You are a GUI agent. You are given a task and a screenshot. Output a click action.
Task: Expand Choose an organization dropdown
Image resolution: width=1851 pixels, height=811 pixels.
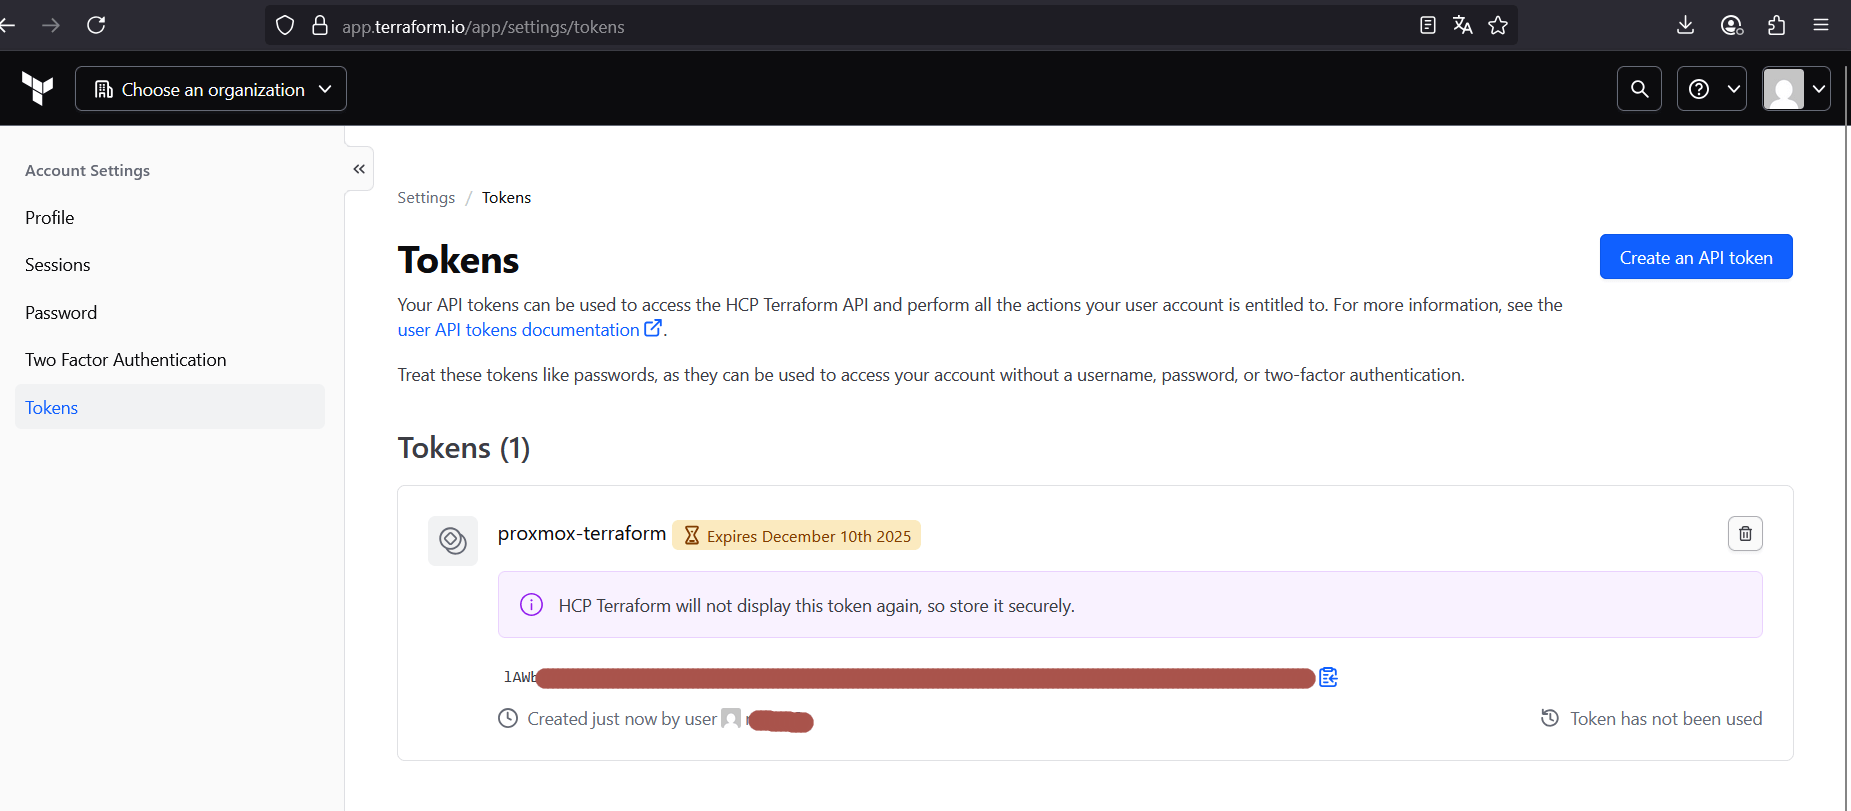pyautogui.click(x=211, y=89)
